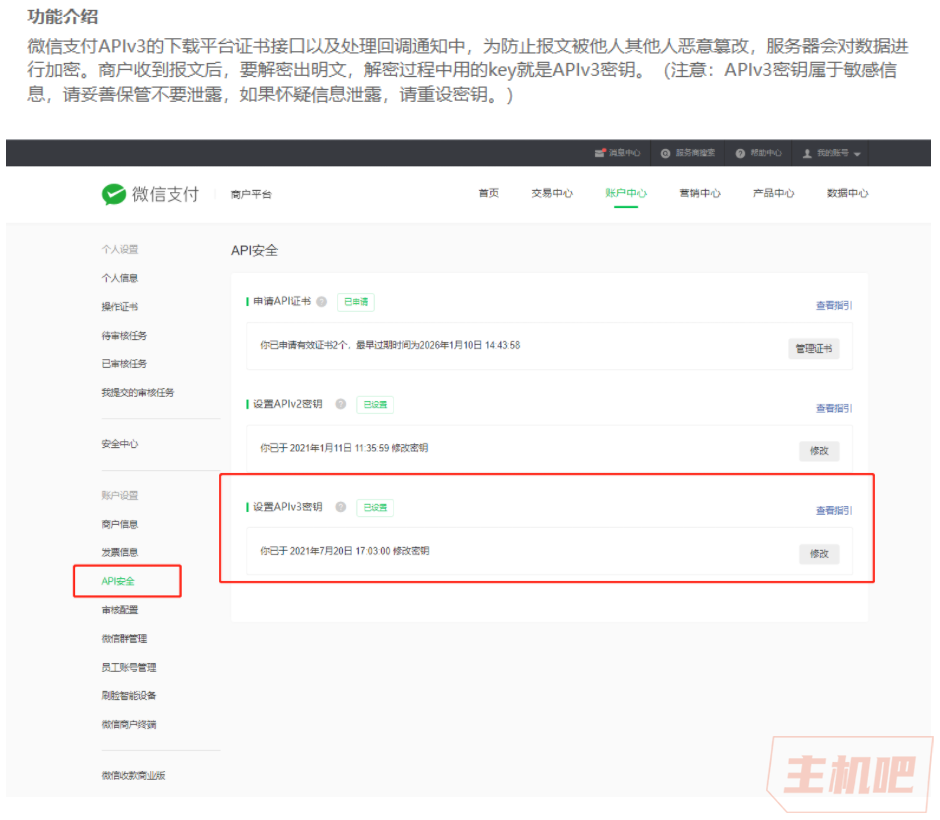The image size is (940, 820).
Task: Open 发票信息 in the sidebar
Action: click(120, 553)
